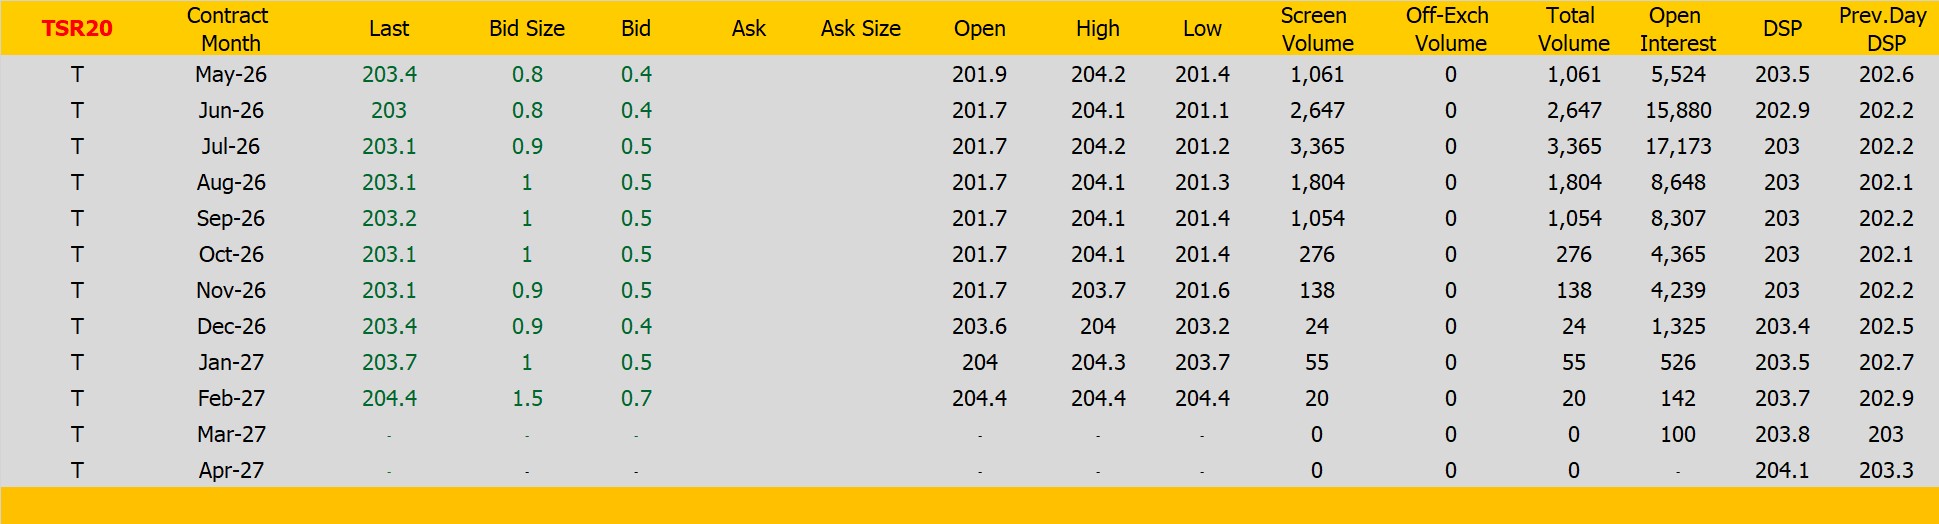Click the Prev.Day DSP column header
The width and height of the screenshot is (1939, 524).
click(x=1884, y=29)
